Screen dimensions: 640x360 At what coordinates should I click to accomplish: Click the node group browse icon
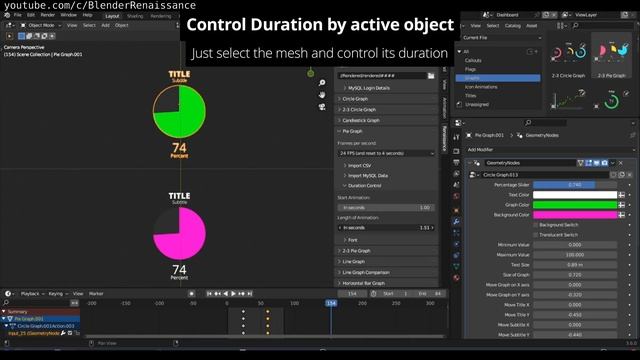[473, 175]
